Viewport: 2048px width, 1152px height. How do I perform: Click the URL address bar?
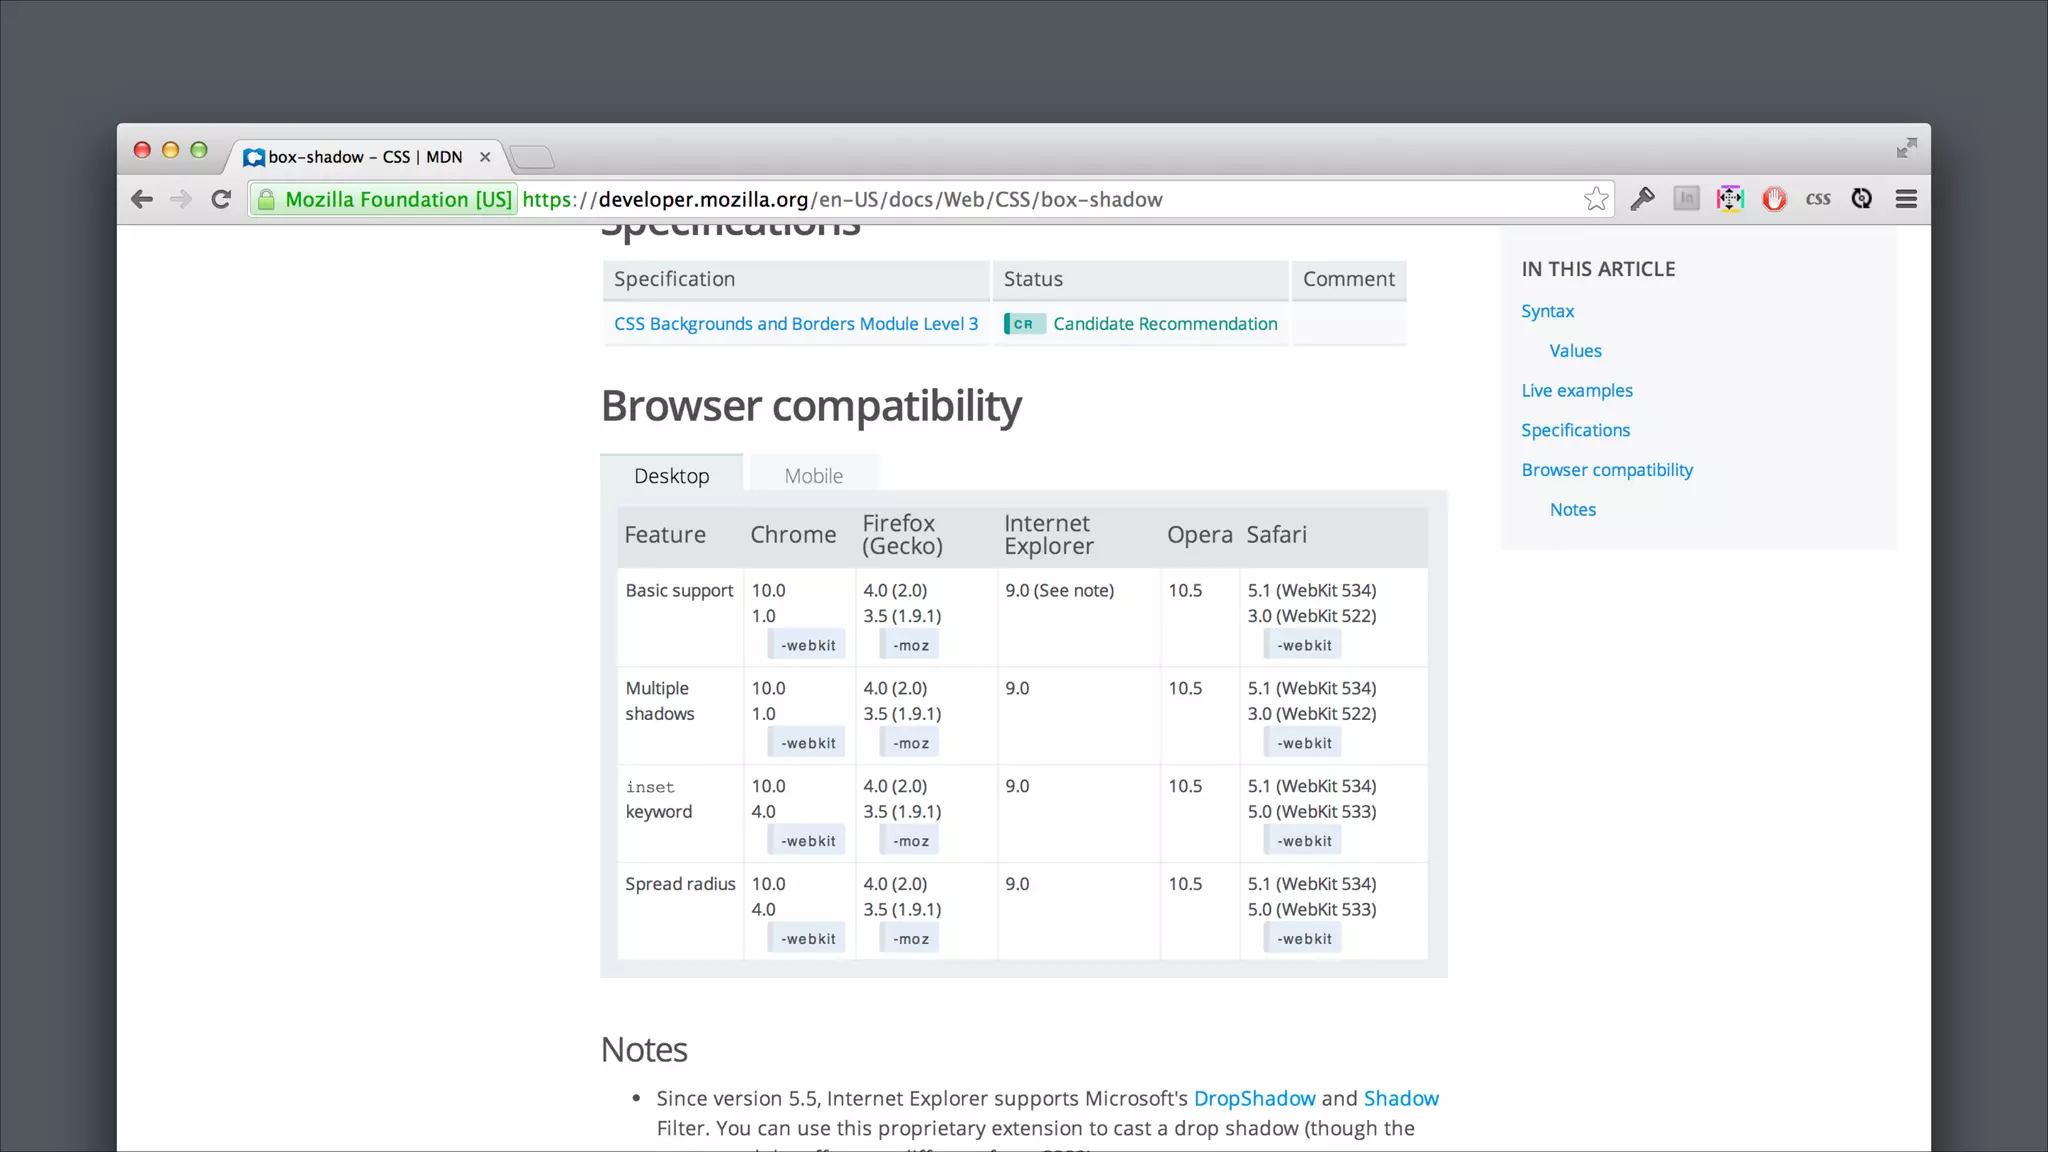coord(1000,199)
